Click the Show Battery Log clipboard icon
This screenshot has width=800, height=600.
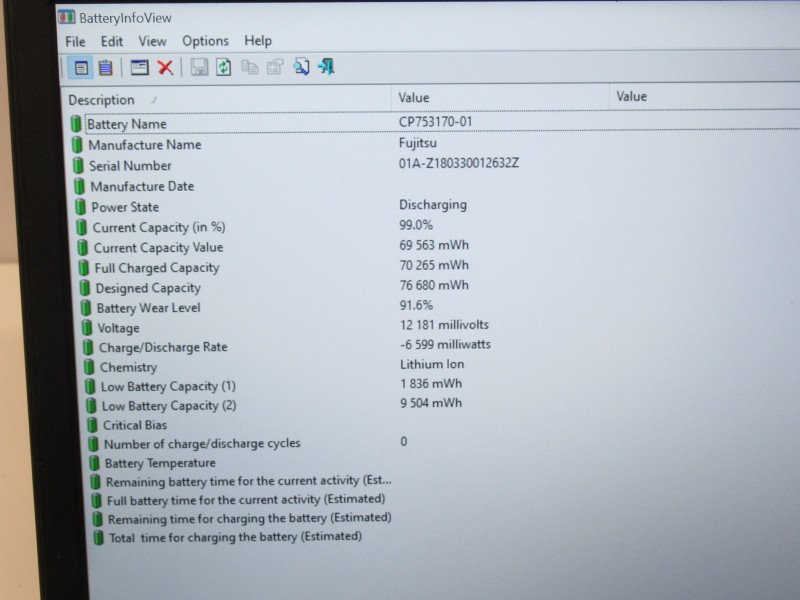106,67
